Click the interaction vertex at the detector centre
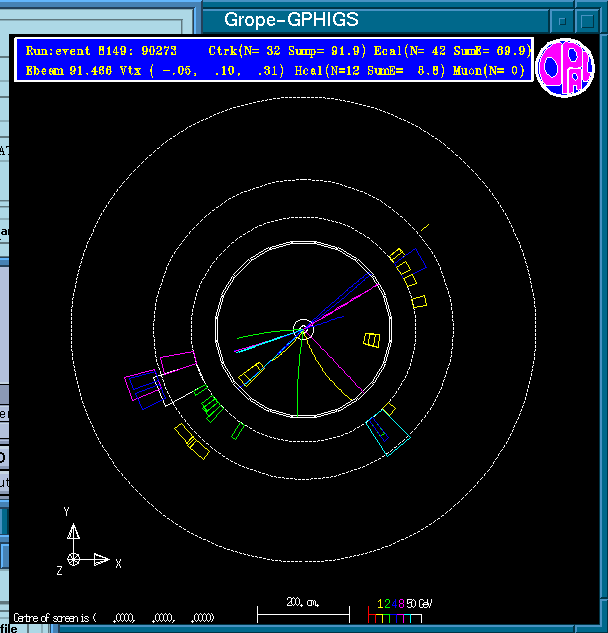608x633 pixels. click(303, 328)
